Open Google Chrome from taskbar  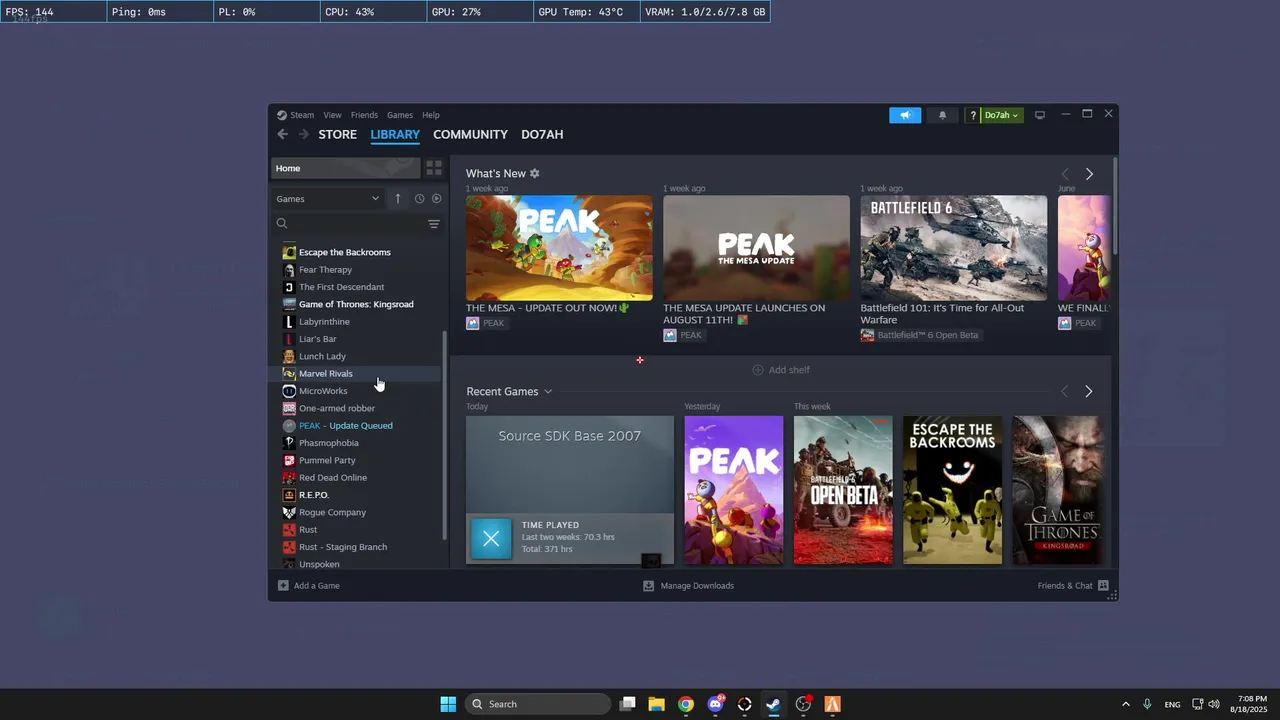pyautogui.click(x=686, y=704)
